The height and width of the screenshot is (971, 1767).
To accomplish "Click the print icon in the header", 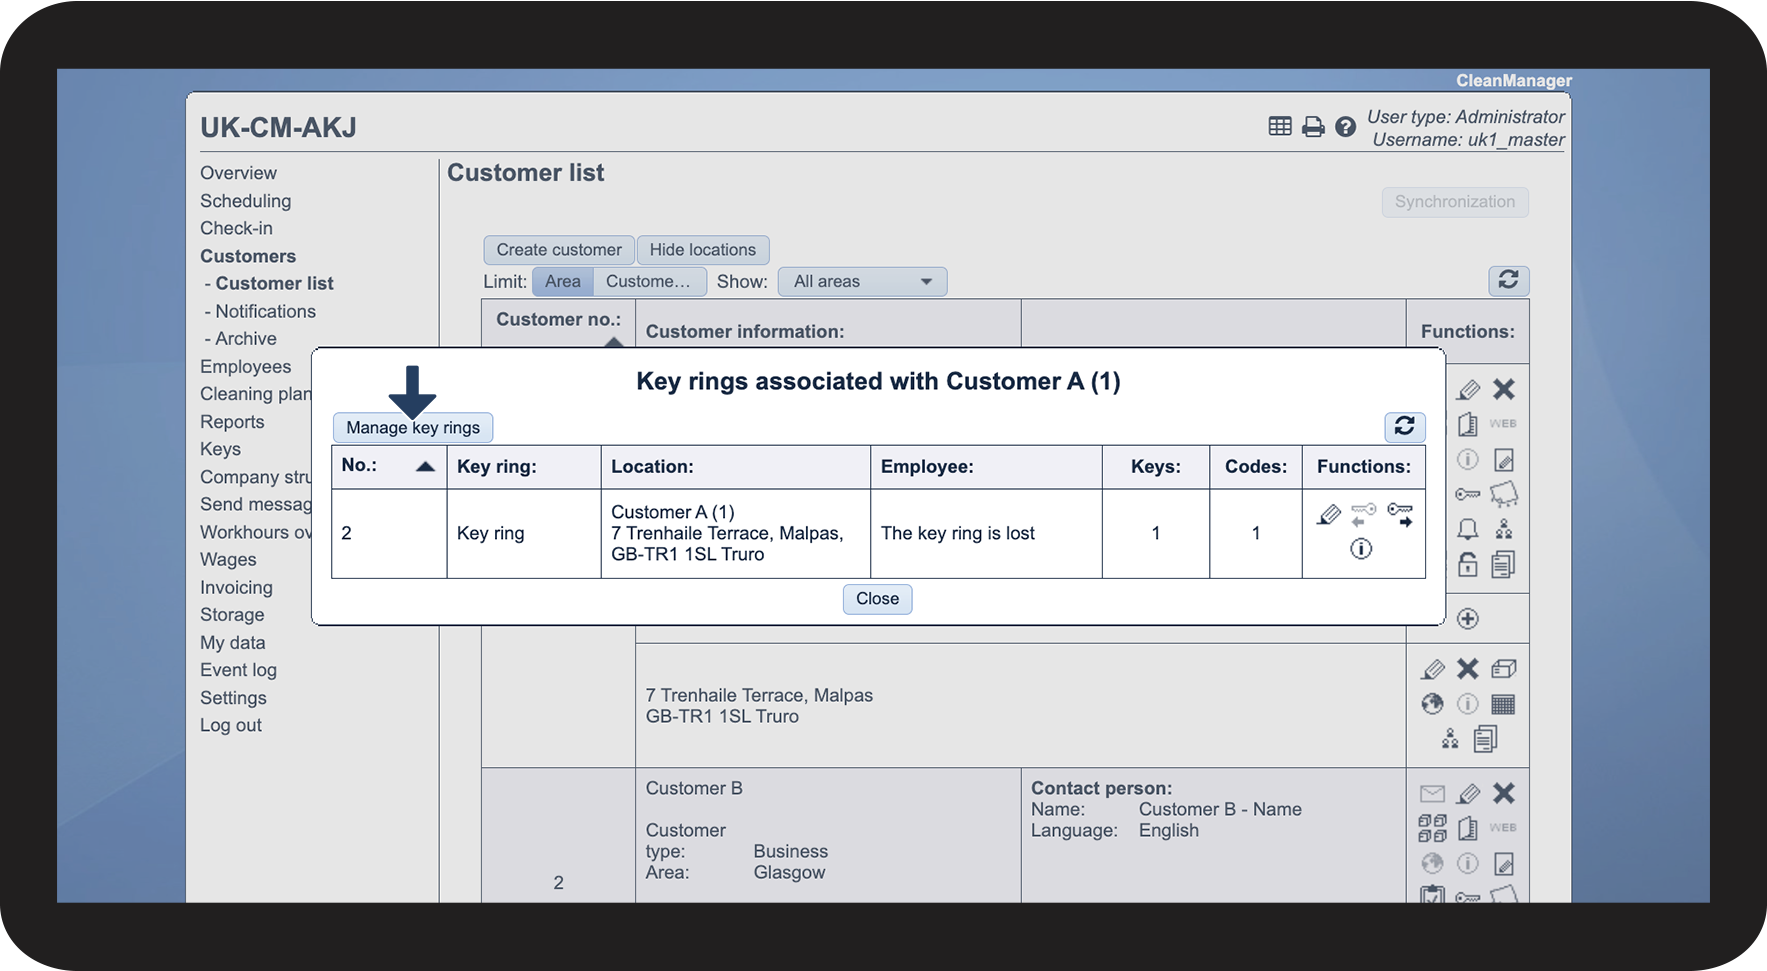I will (x=1313, y=127).
